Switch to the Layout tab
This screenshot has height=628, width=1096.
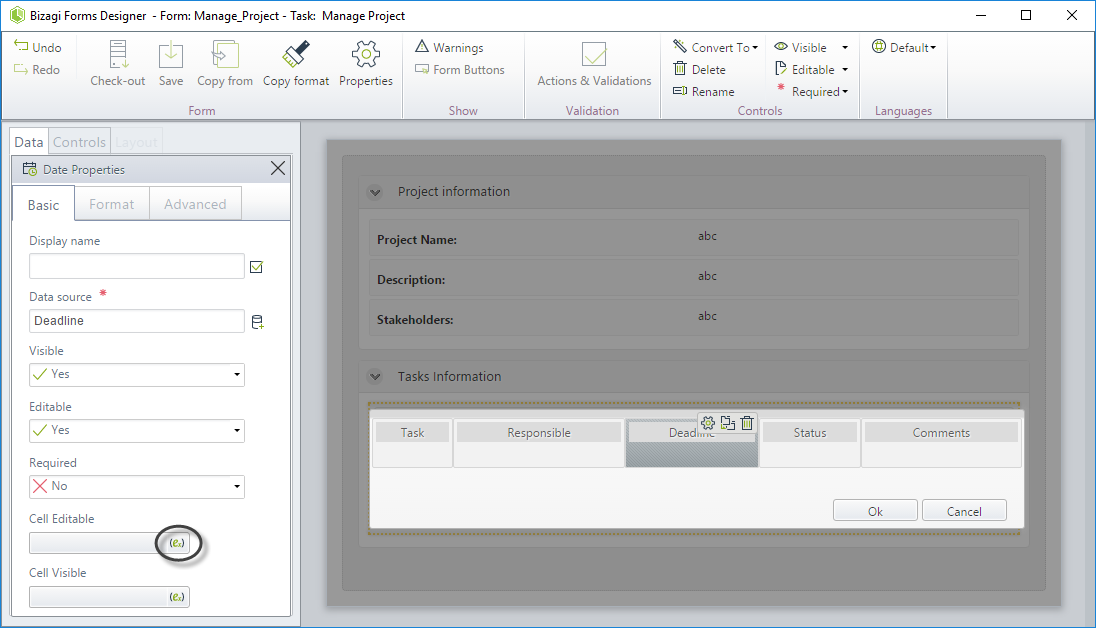pos(136,142)
